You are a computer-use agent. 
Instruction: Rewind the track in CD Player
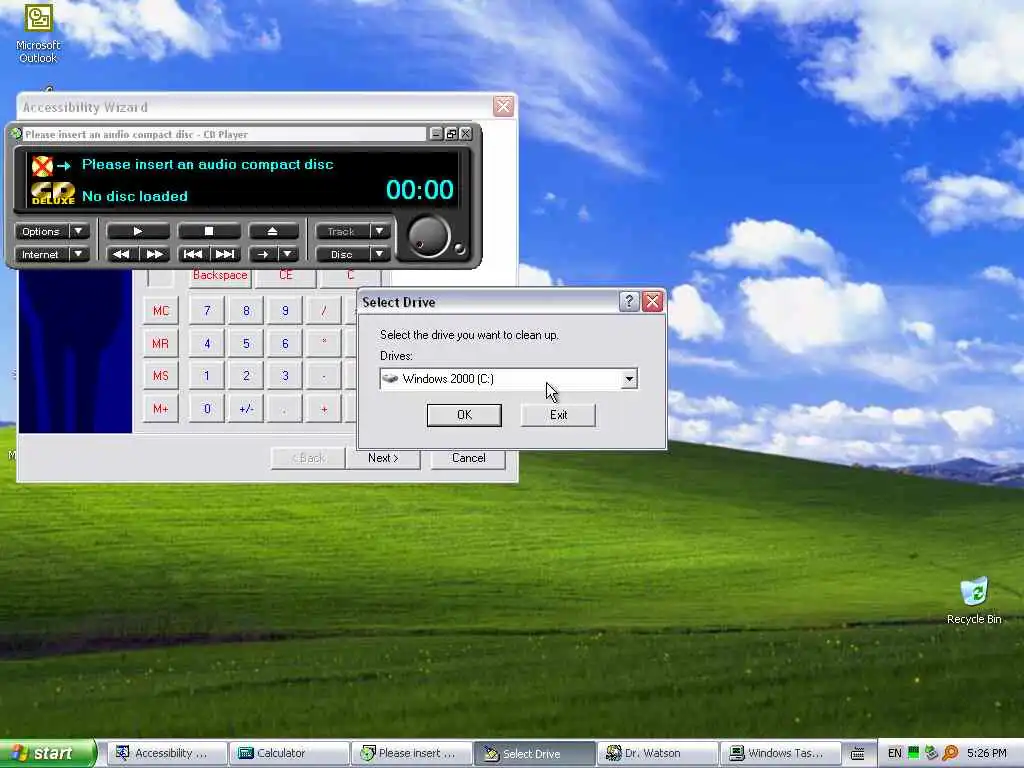pyautogui.click(x=121, y=254)
